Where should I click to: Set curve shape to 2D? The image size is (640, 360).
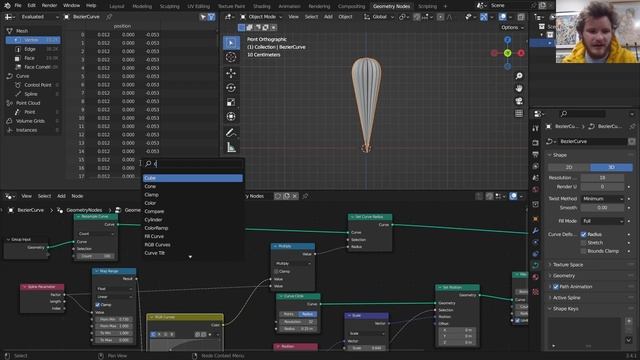(x=569, y=167)
